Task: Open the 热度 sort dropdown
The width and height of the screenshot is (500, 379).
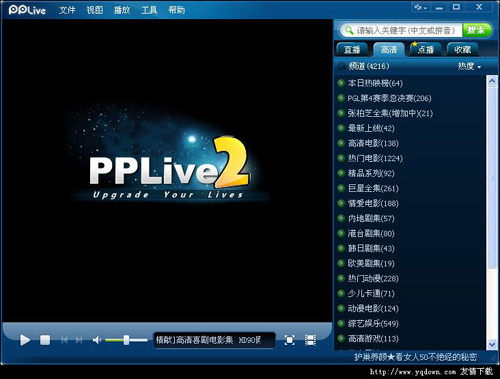Action: [x=469, y=66]
